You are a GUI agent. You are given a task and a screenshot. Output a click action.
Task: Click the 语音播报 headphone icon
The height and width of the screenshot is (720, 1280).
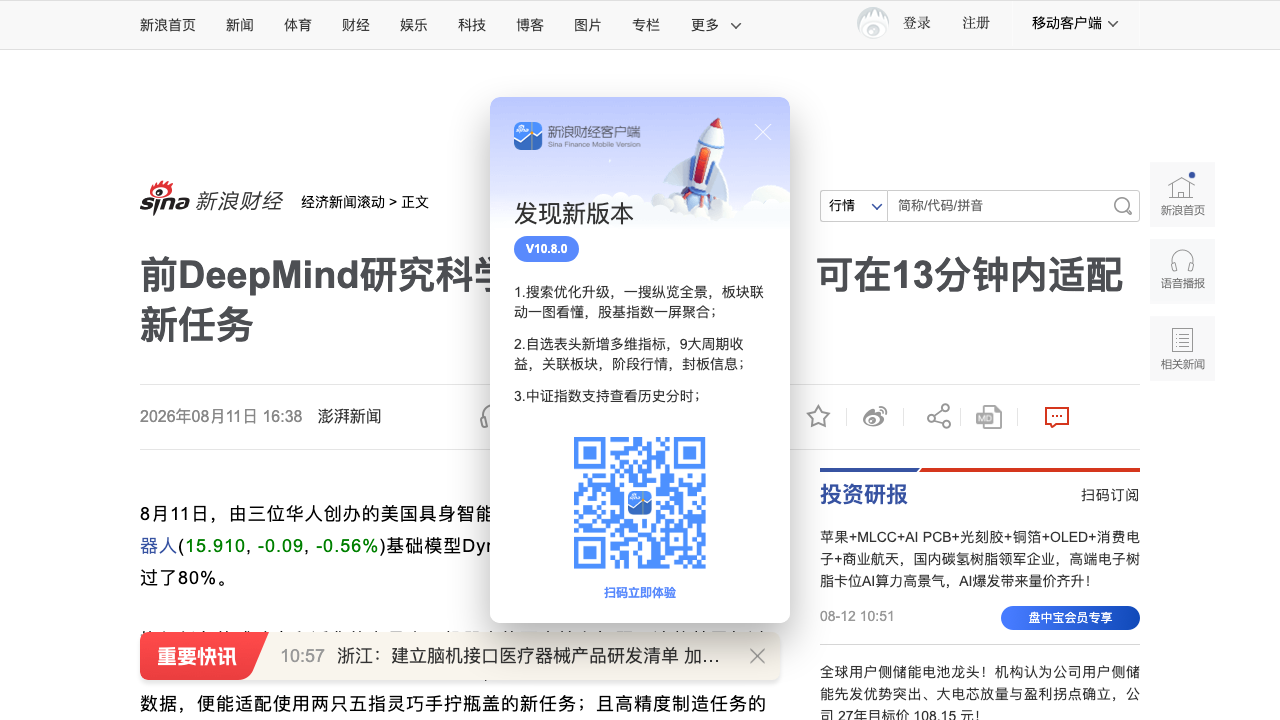(x=1182, y=271)
